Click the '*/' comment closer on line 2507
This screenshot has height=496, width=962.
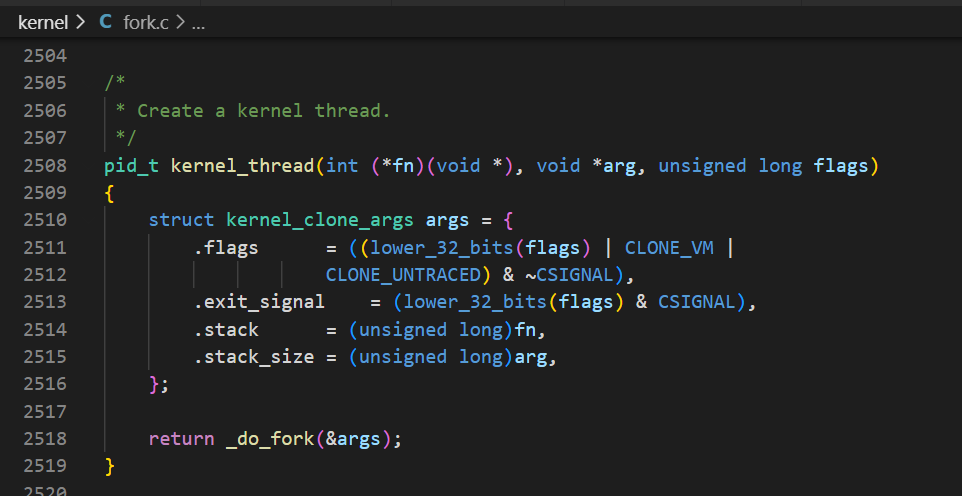click(x=126, y=138)
